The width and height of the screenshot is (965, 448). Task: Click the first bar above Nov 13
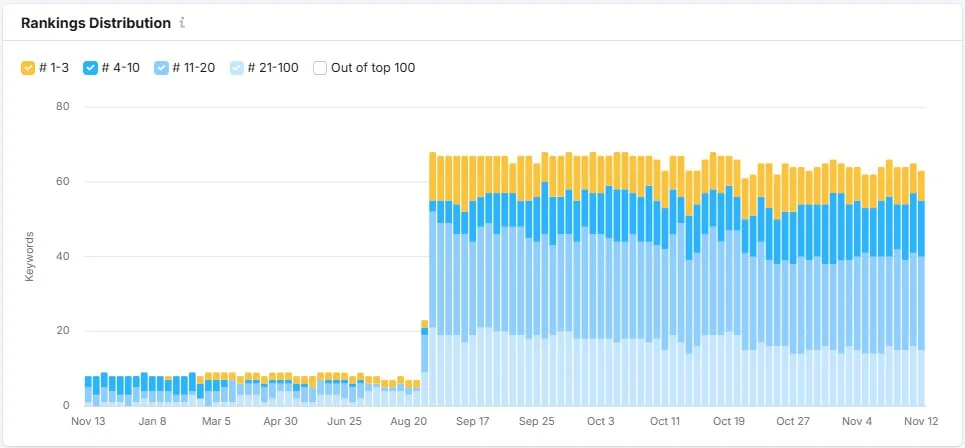(88, 391)
